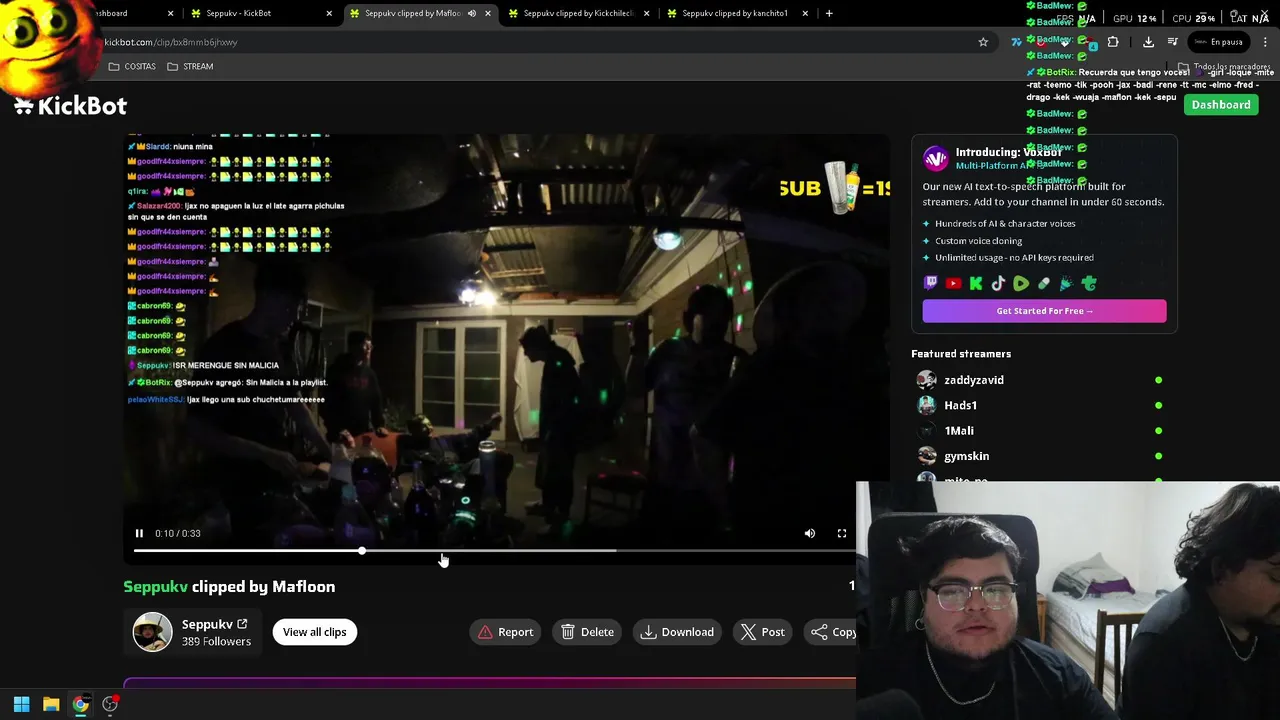Click the Kick platform icon
The image size is (1280, 720).
(x=976, y=284)
